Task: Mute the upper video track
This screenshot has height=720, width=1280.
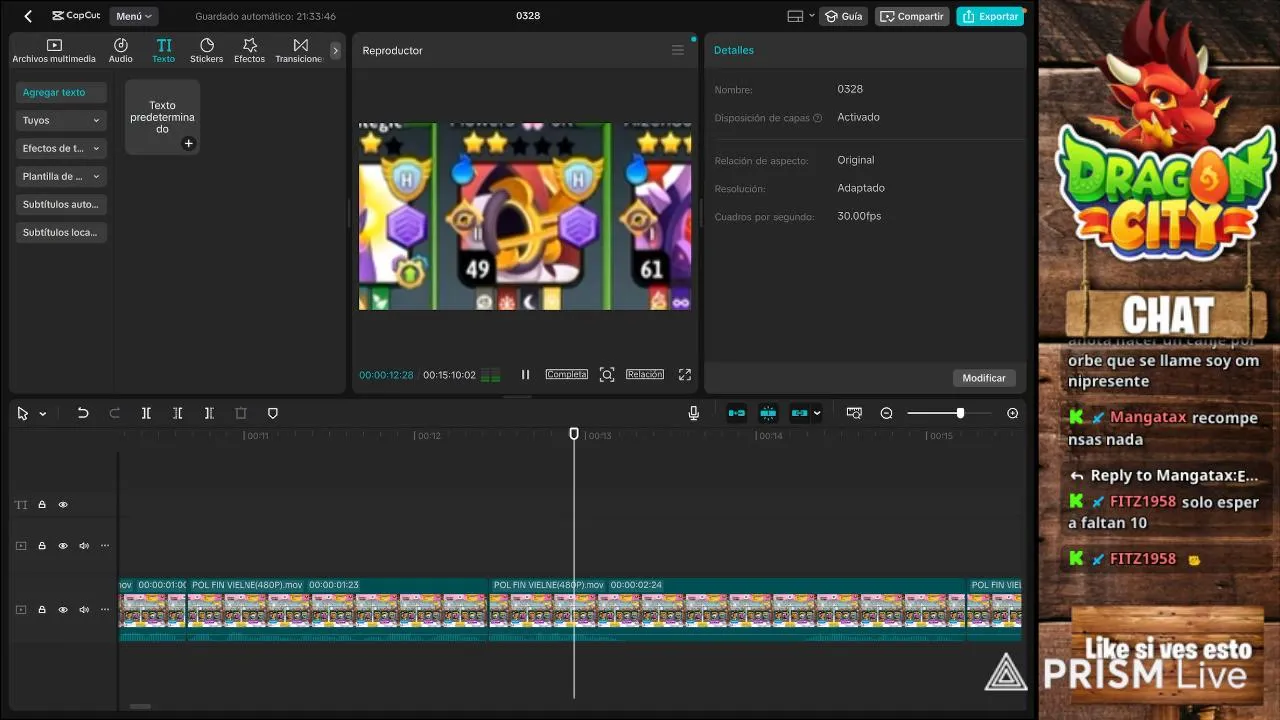Action: 84,546
